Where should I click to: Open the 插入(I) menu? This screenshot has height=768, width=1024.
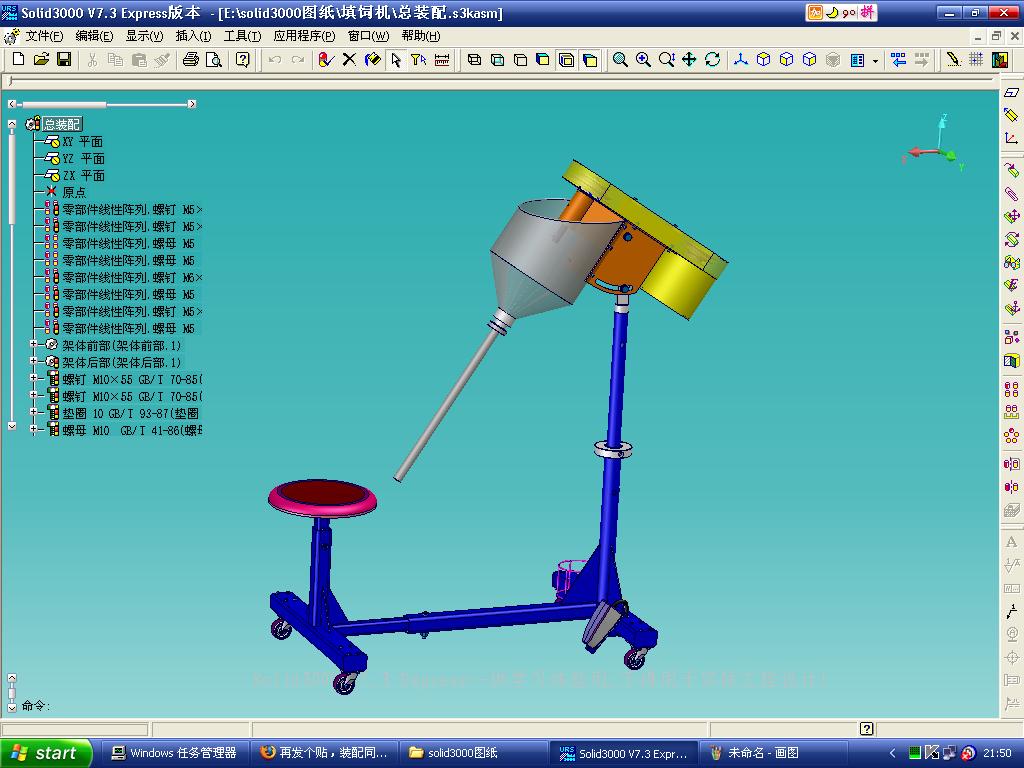pos(193,36)
